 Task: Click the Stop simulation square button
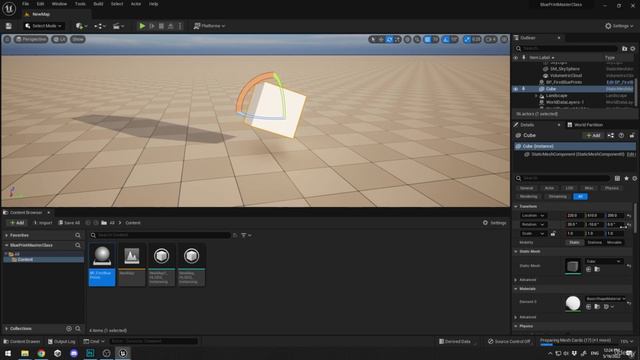pyautogui.click(x=161, y=26)
